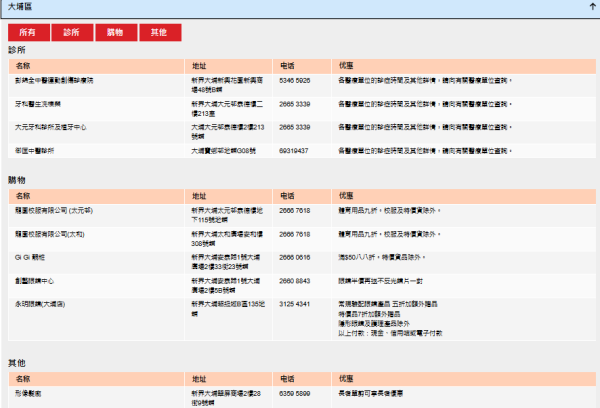This screenshot has width=600, height=408.
Task: Filter by the red 購物 button
Action: [116, 32]
